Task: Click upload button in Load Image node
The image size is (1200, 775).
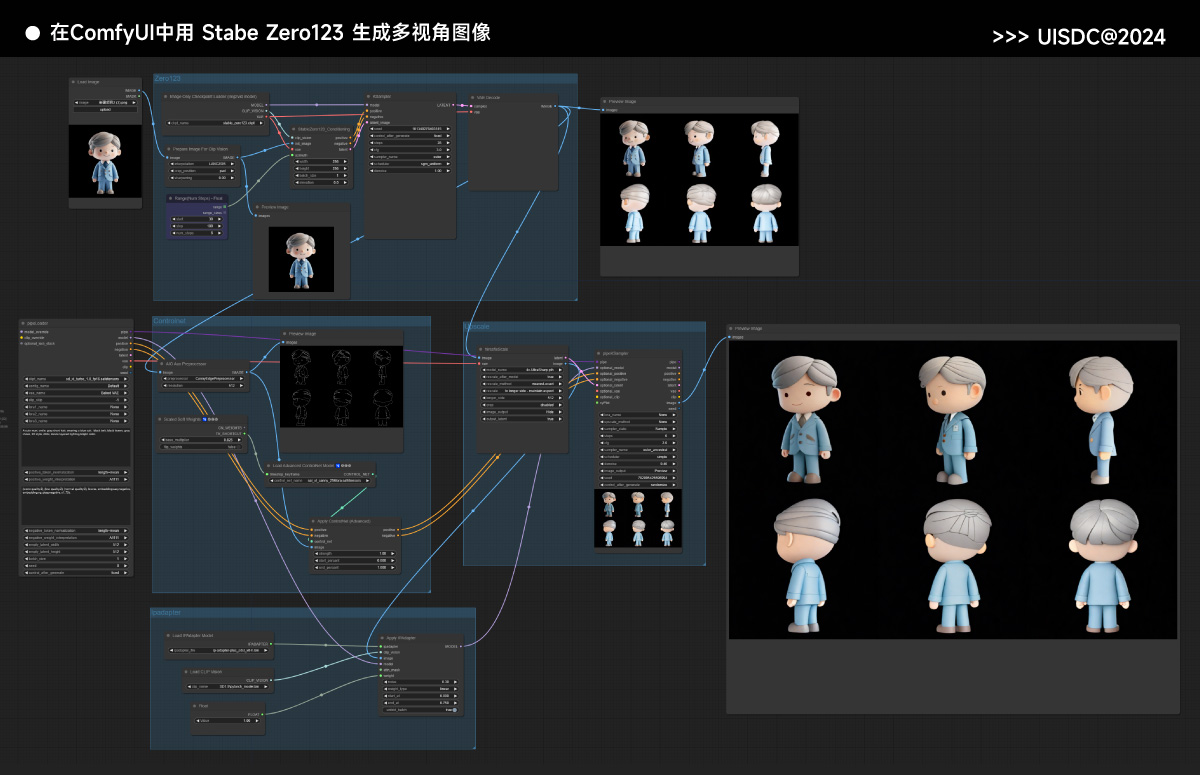Action: point(105,110)
